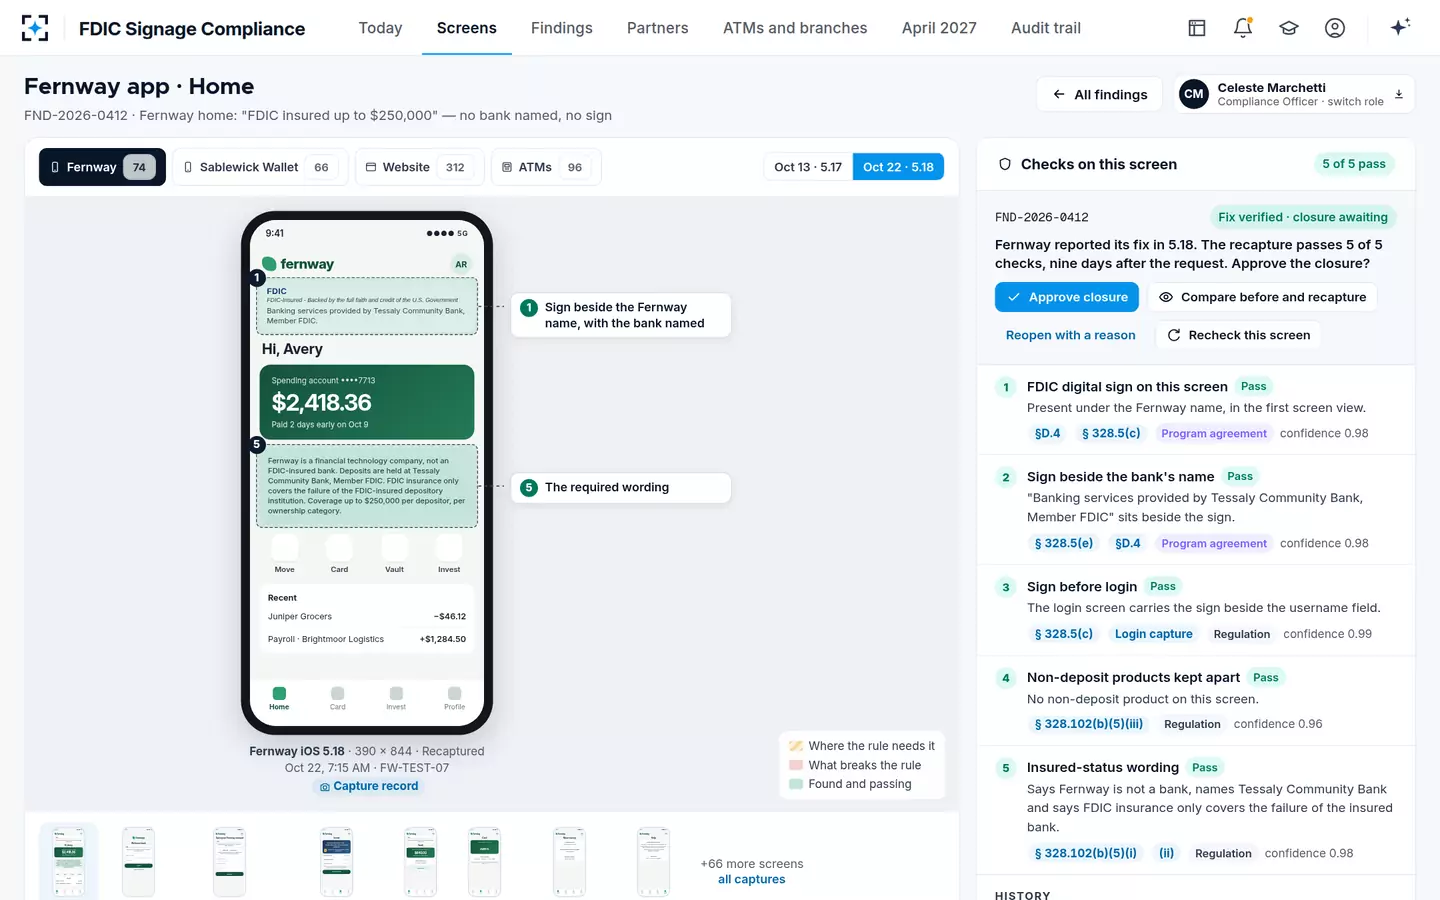1440x900 pixels.
Task: Click the Approve closure button
Action: (1069, 297)
